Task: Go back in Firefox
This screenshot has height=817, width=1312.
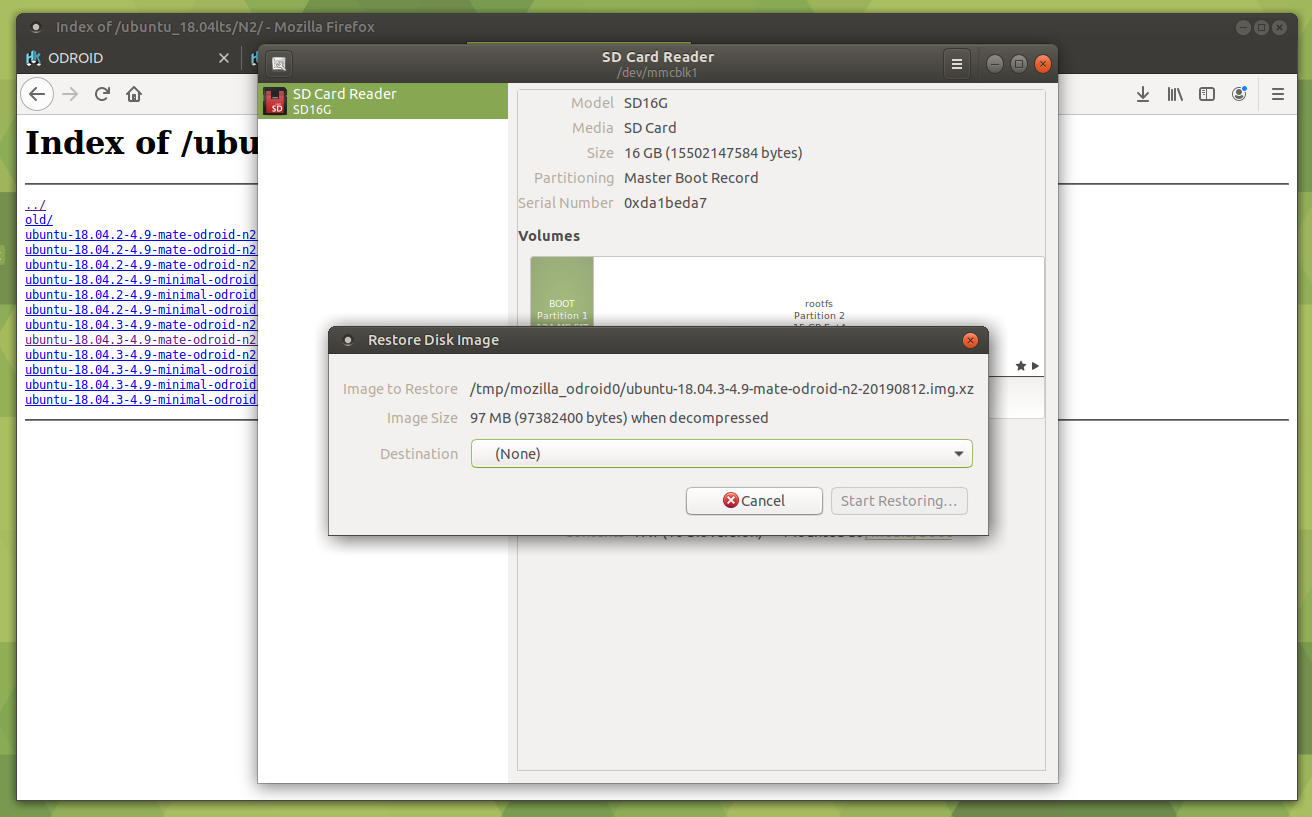Action: pyautogui.click(x=37, y=94)
